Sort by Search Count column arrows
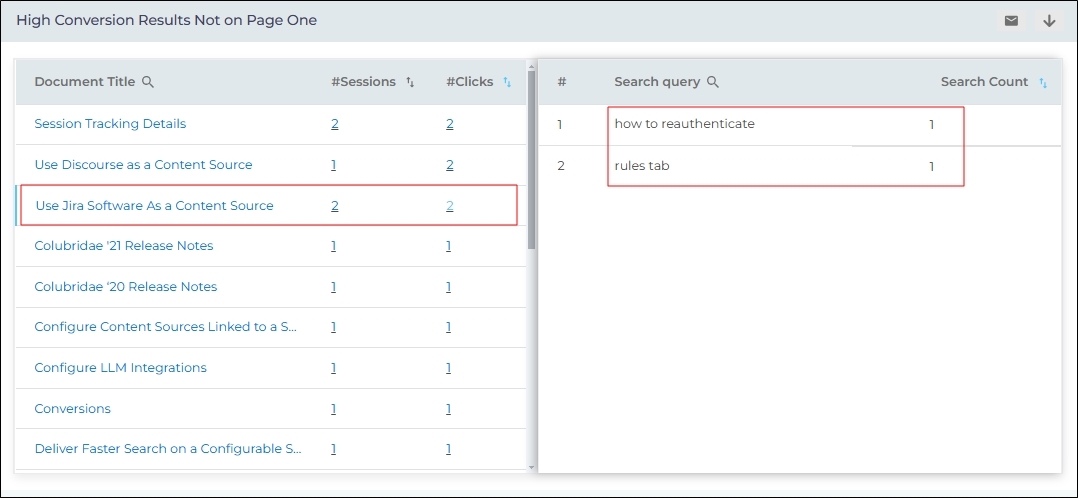The image size is (1078, 498). [x=1044, y=82]
